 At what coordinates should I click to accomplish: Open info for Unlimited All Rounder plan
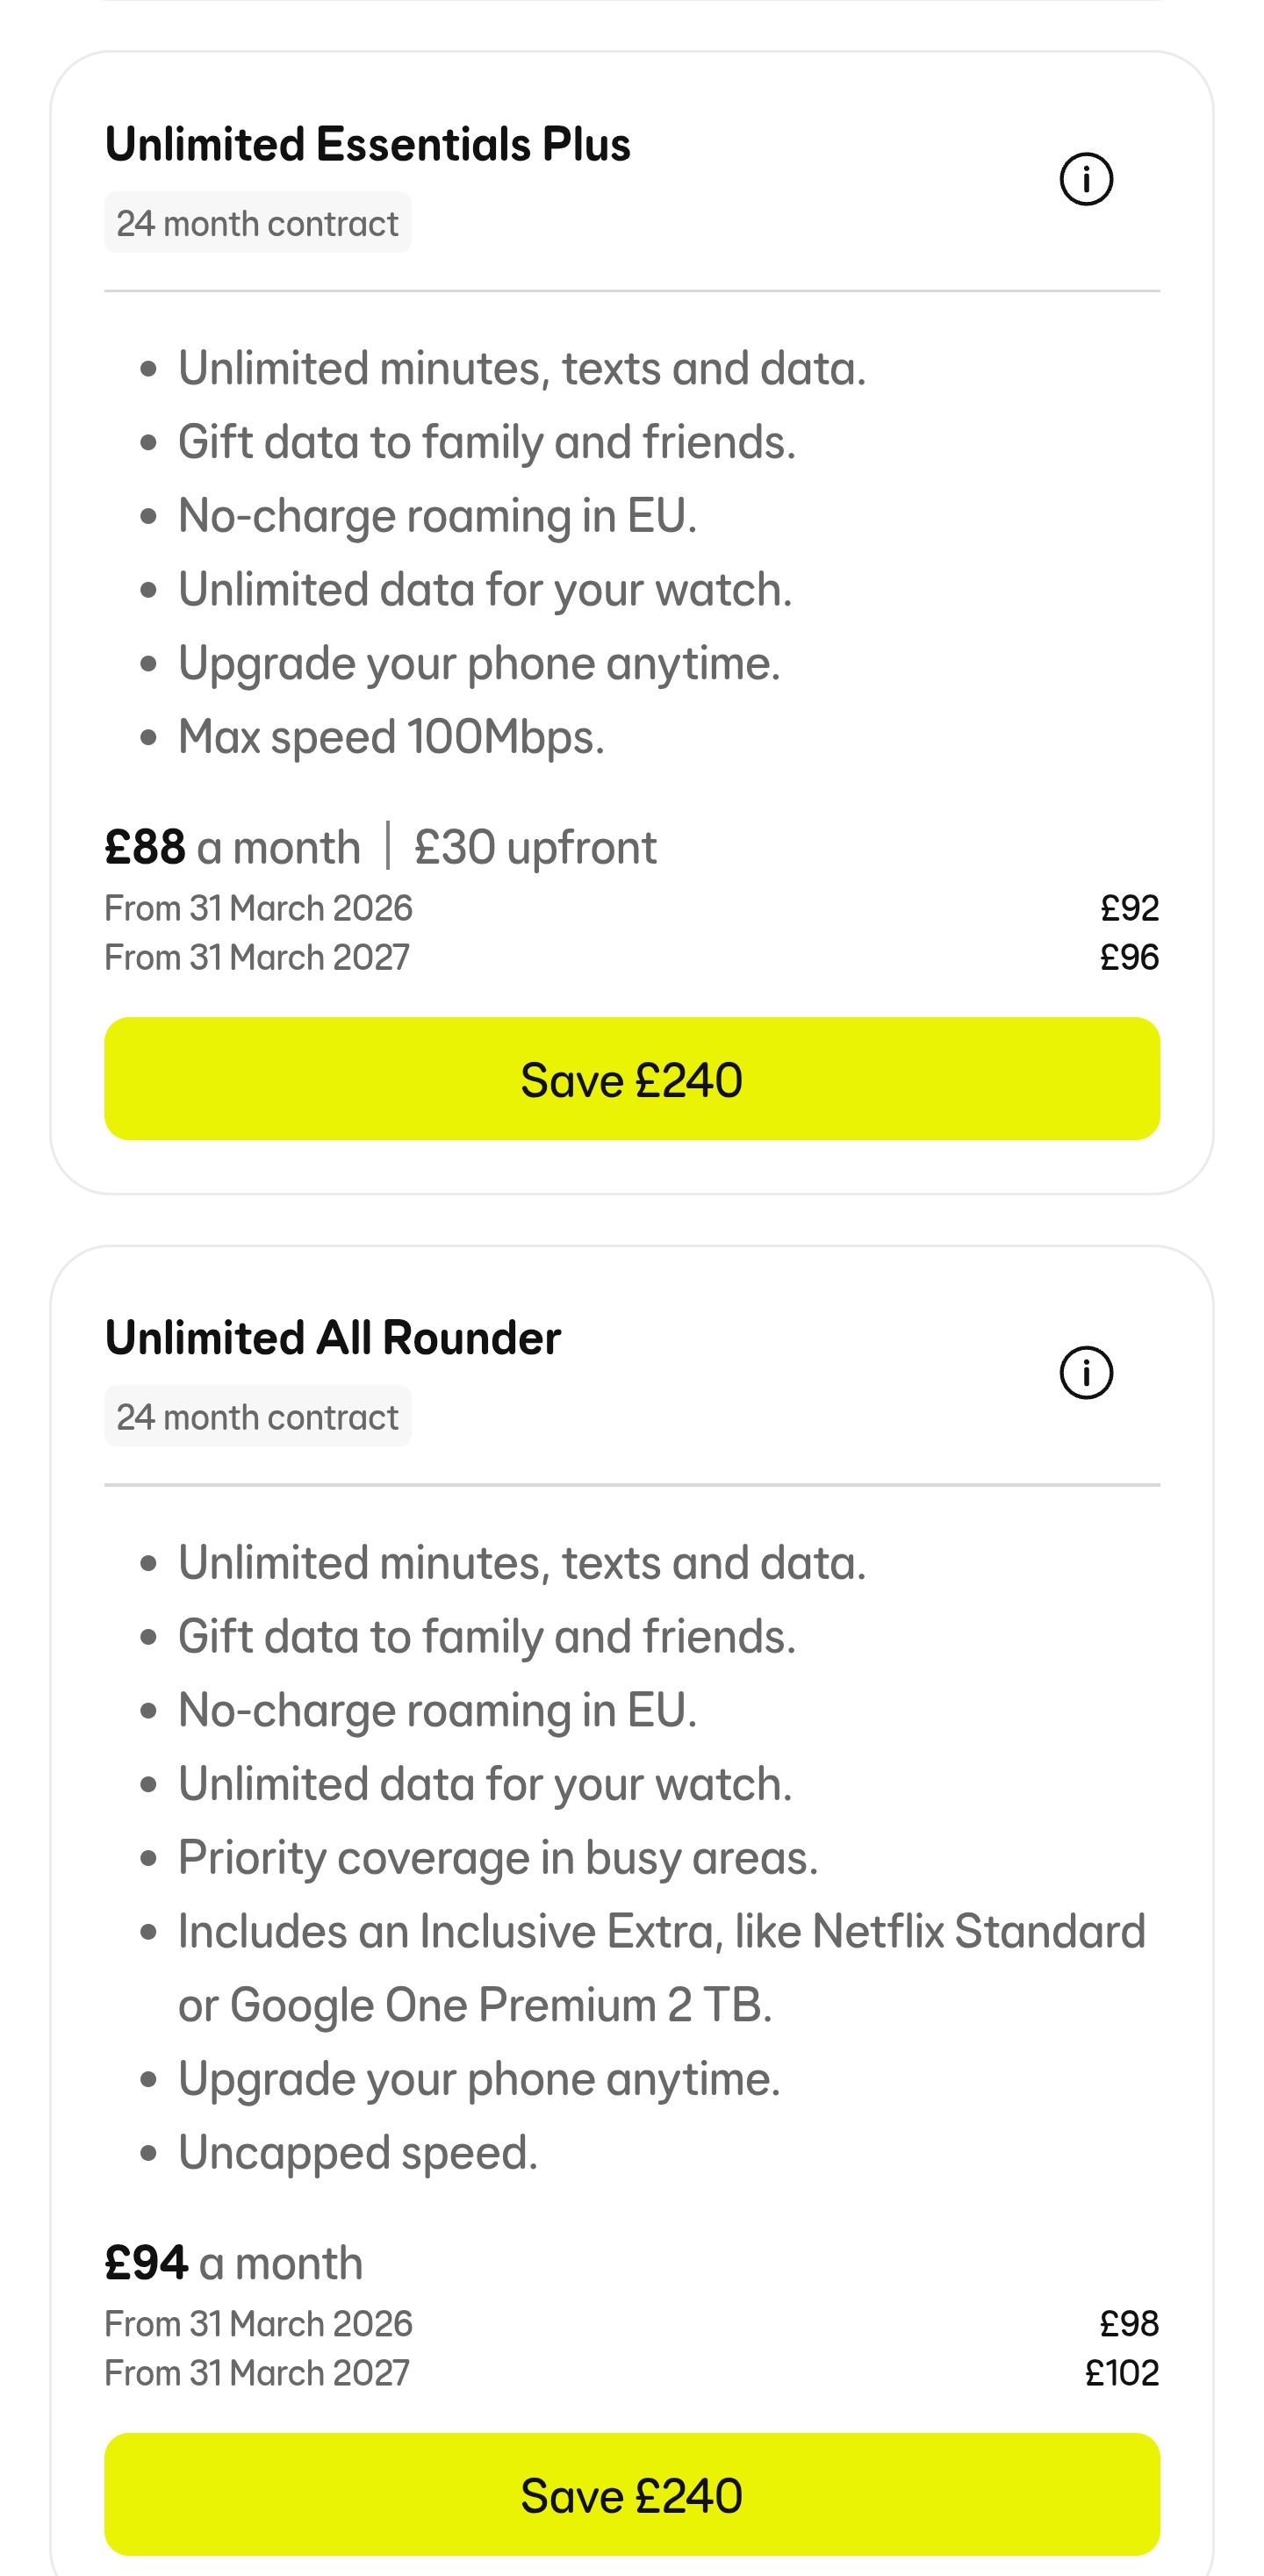tap(1085, 1373)
